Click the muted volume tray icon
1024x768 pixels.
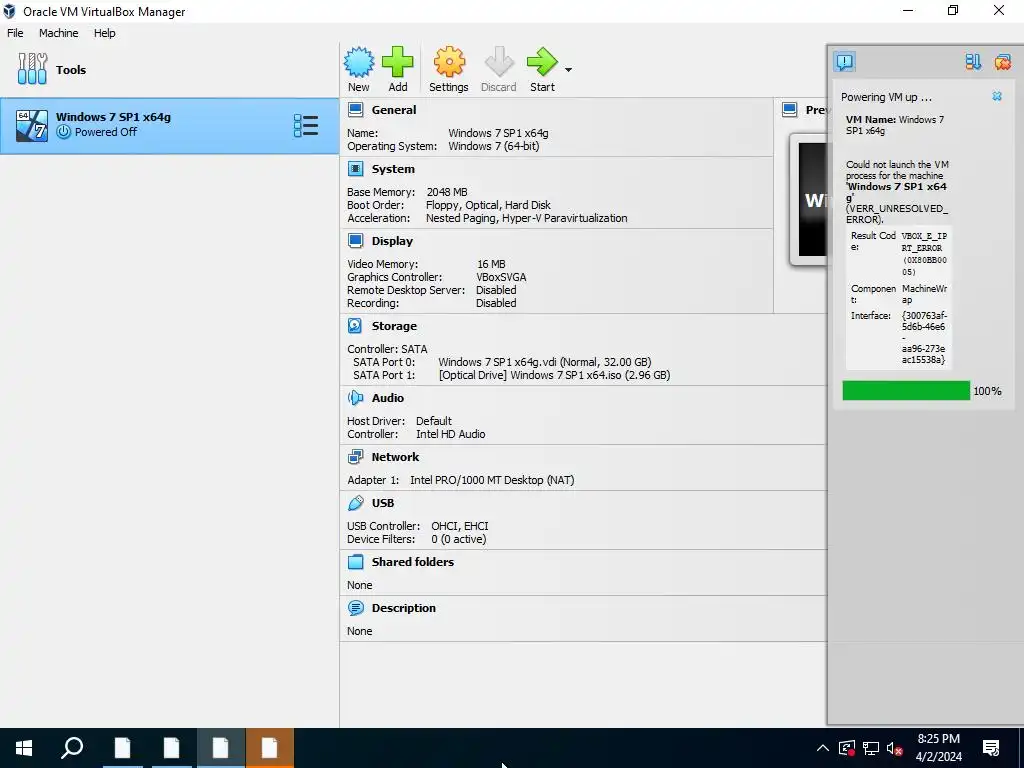(894, 748)
